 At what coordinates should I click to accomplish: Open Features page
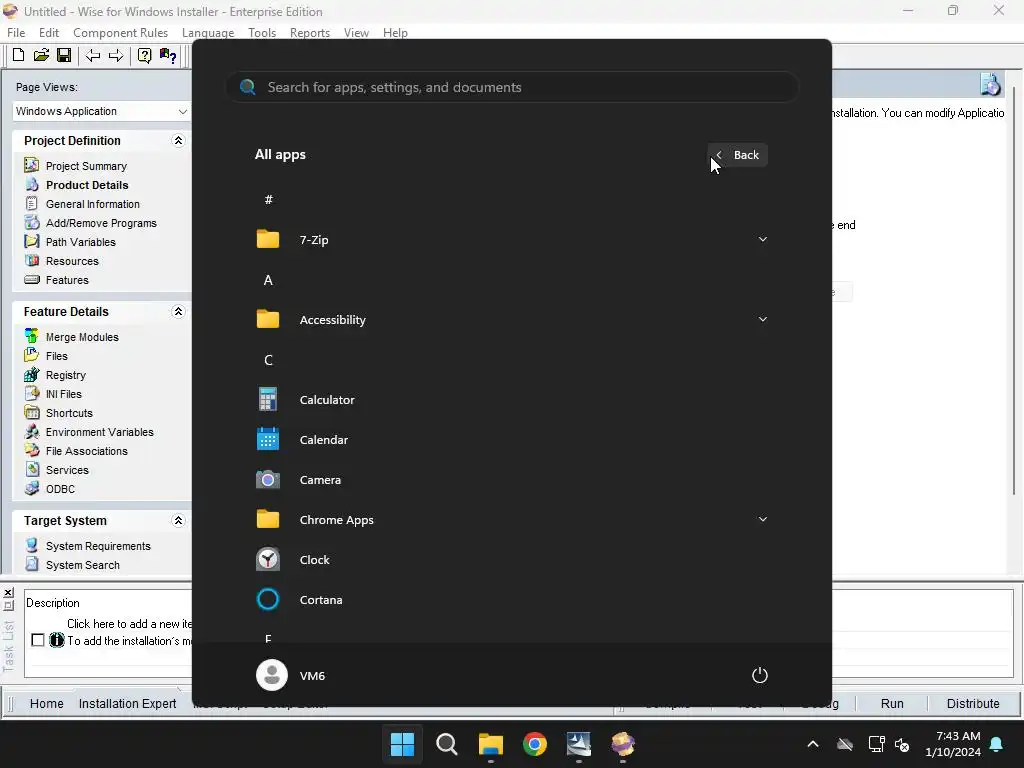tap(67, 280)
